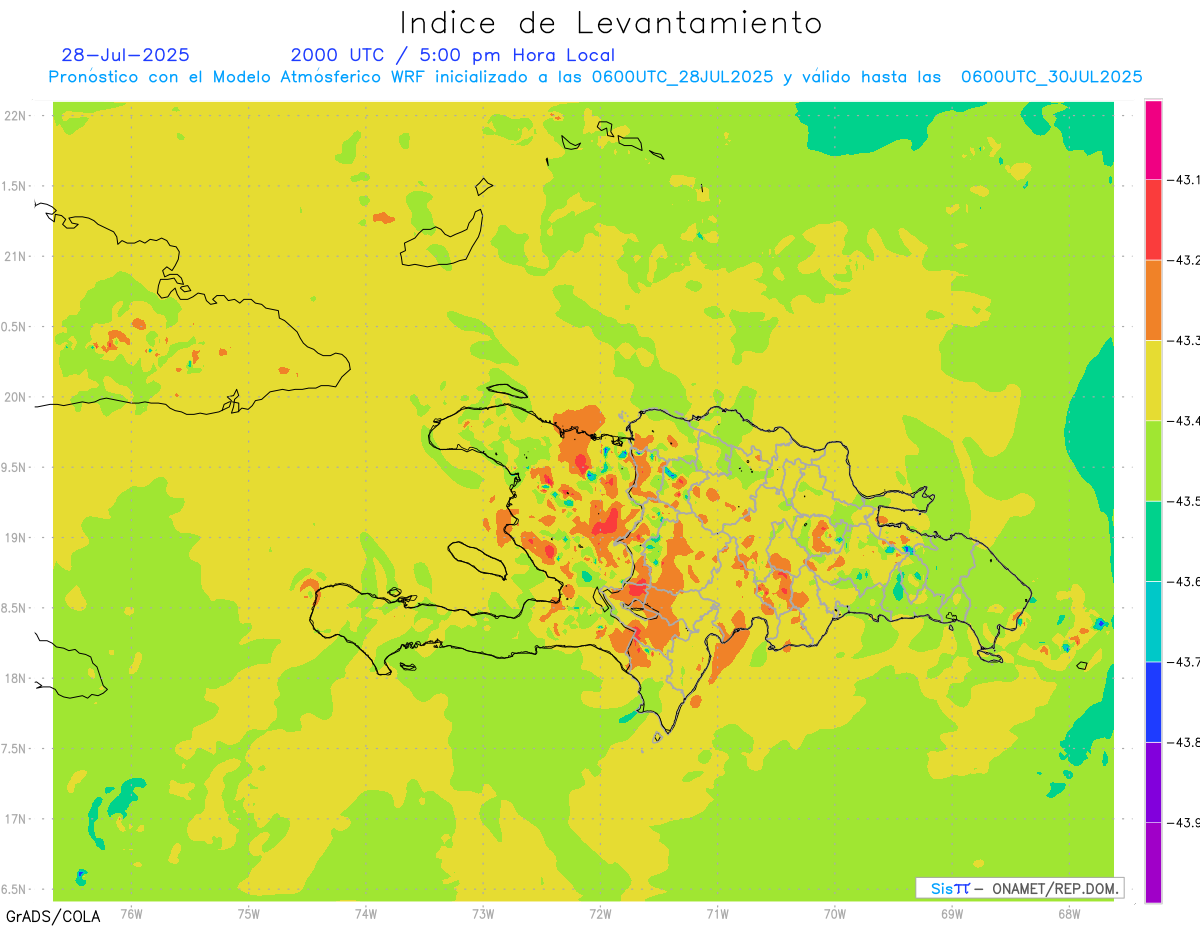Click the '0600UTC_28JUL2025' initialization time
Screen dimensions: 1200x927
683,77
